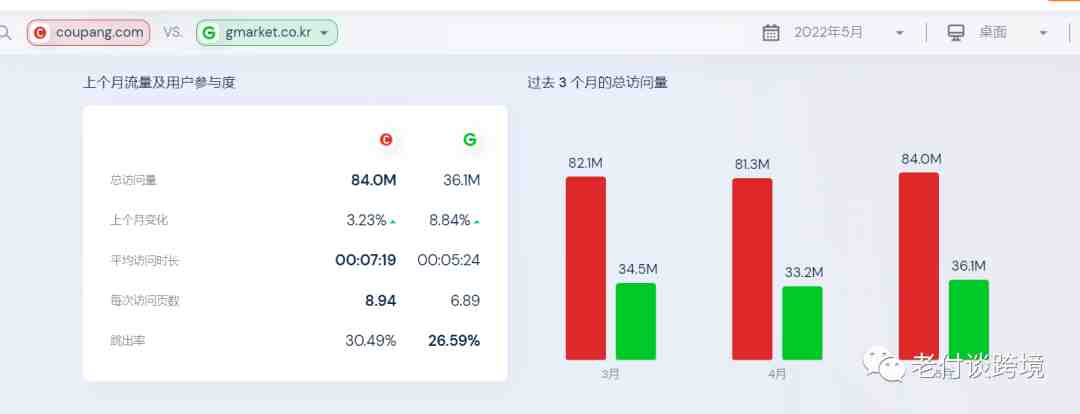Click the desktop monitor icon

tap(955, 32)
